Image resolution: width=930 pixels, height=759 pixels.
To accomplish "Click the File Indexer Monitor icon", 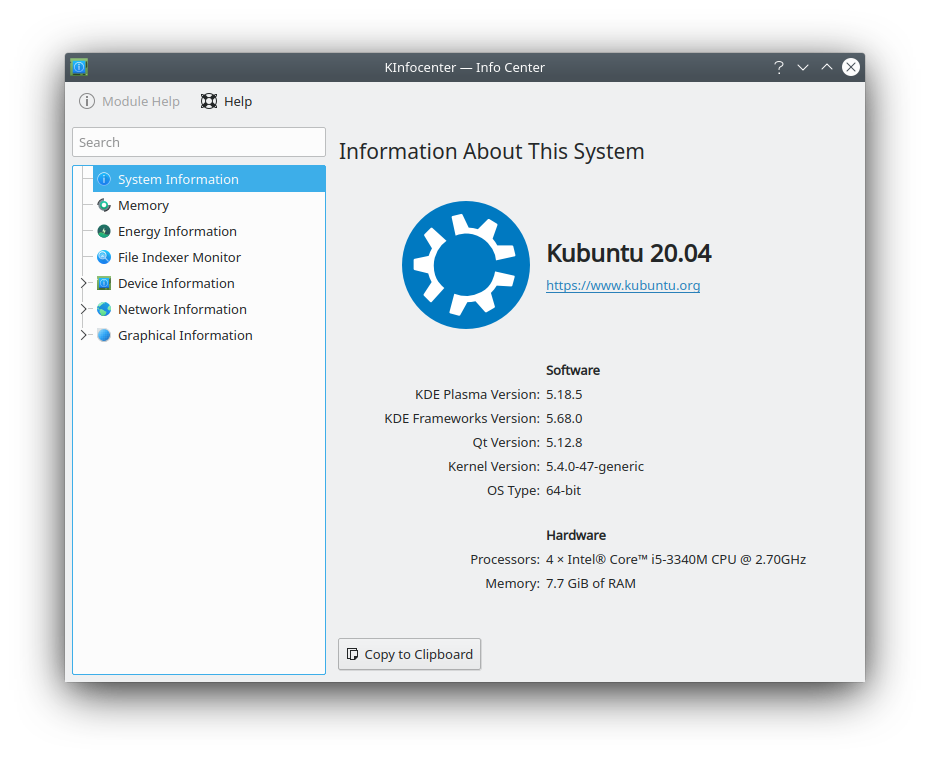I will tap(104, 257).
